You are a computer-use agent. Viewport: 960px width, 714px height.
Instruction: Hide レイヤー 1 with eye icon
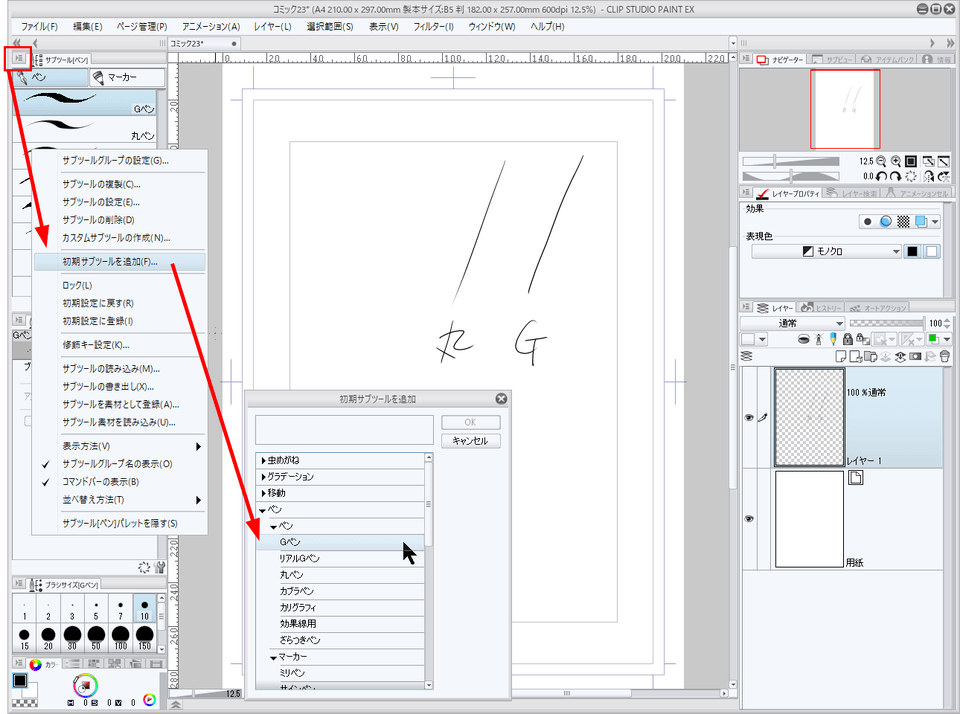coord(749,418)
